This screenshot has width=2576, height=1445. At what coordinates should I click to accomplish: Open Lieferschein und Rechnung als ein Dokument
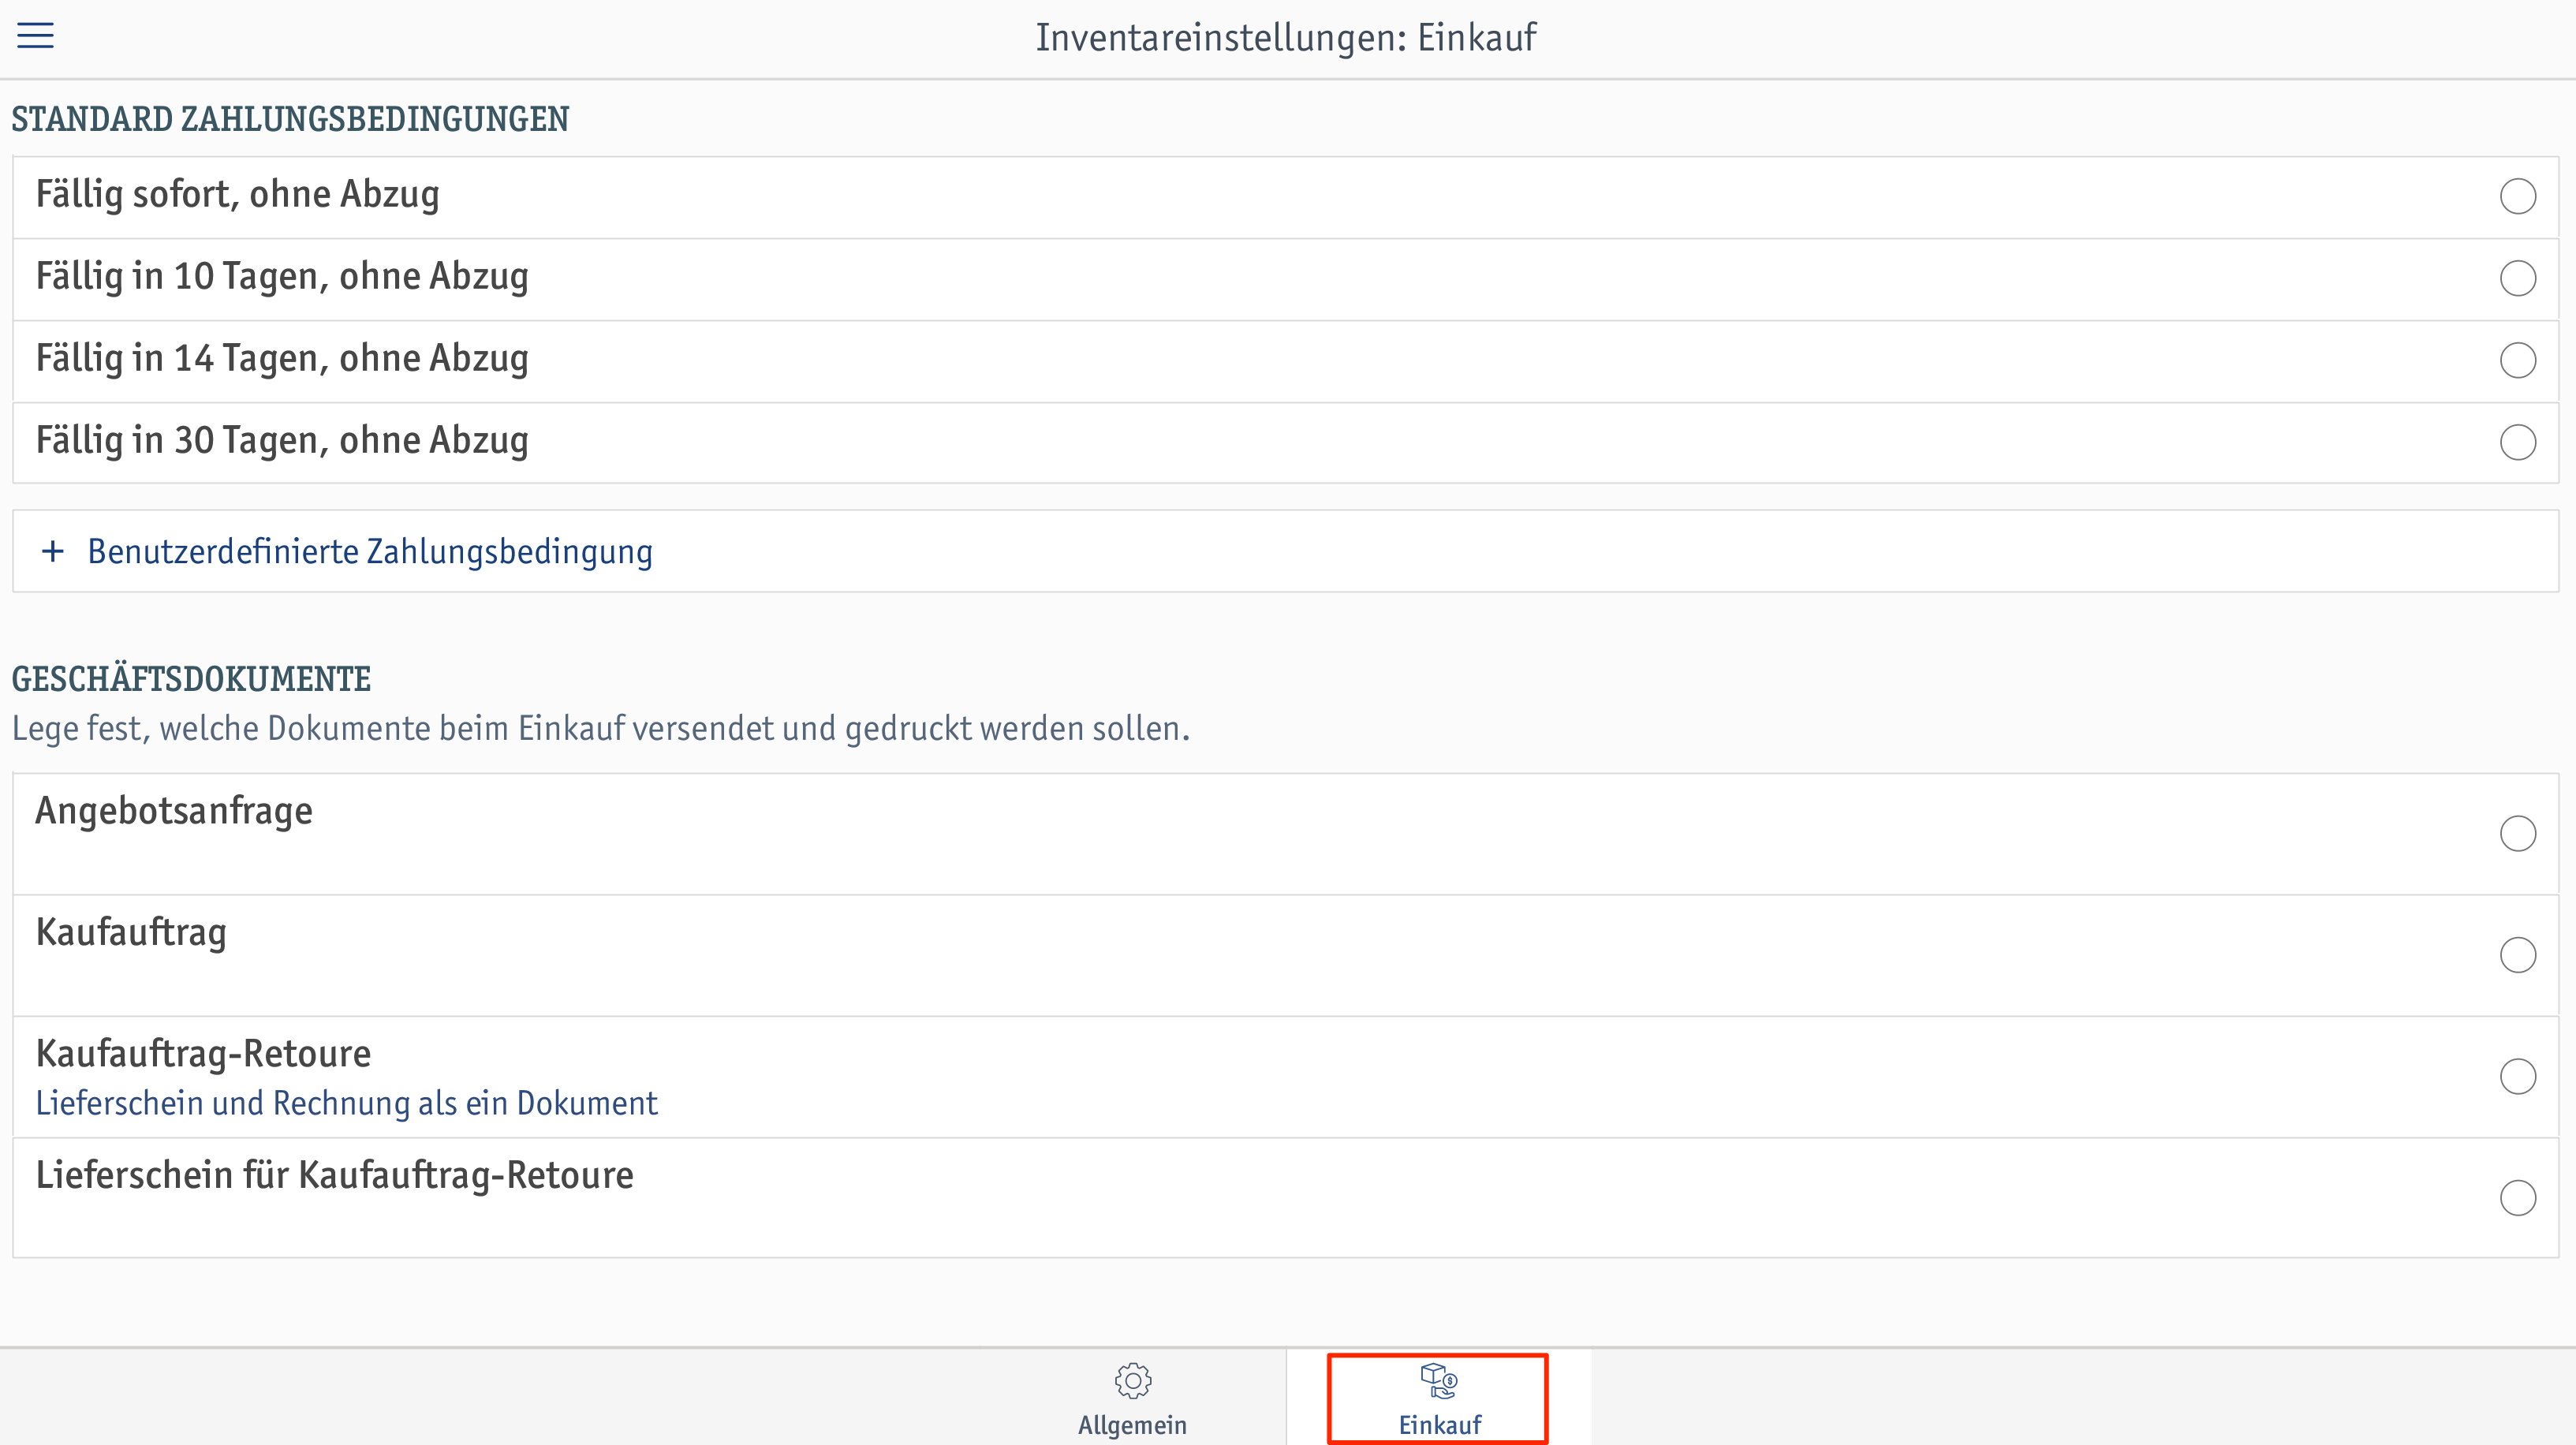click(x=346, y=1103)
